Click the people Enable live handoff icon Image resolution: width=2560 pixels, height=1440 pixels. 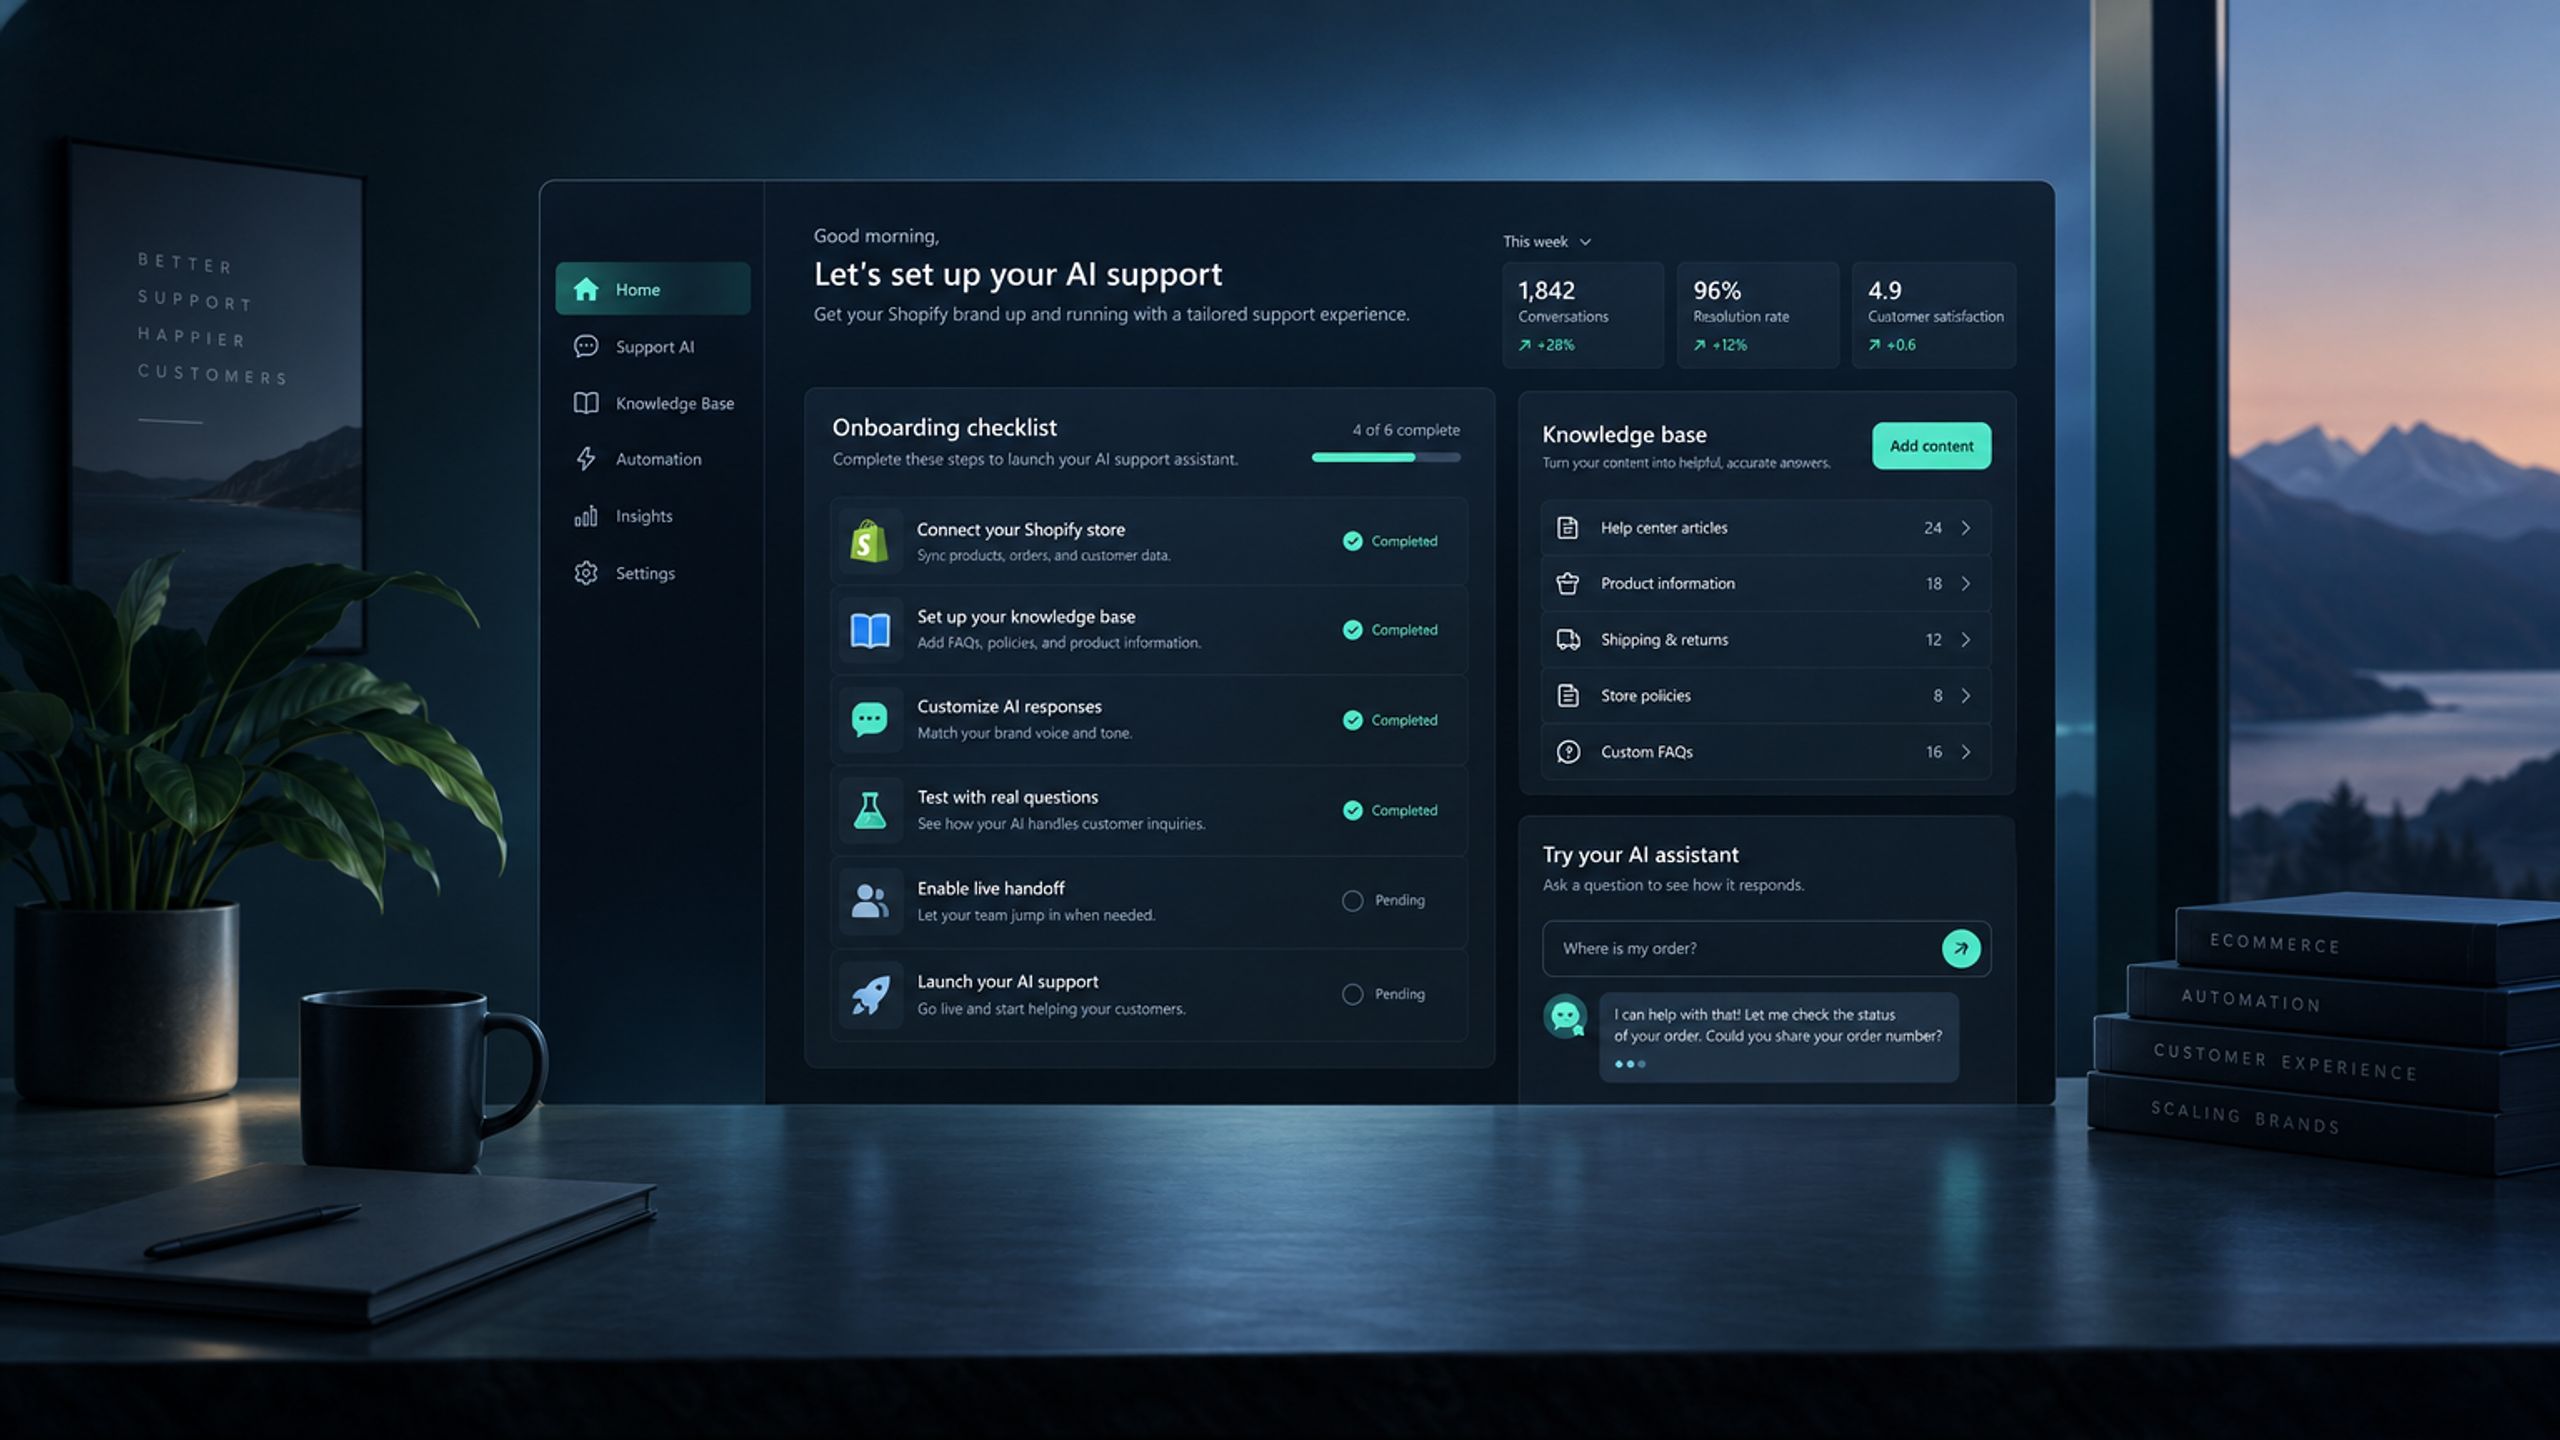click(x=869, y=901)
